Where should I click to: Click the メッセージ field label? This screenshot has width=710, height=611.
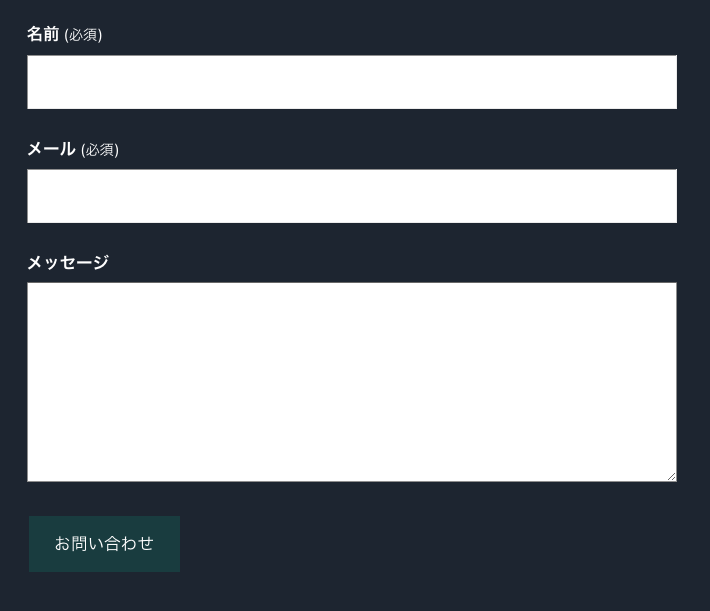(68, 263)
